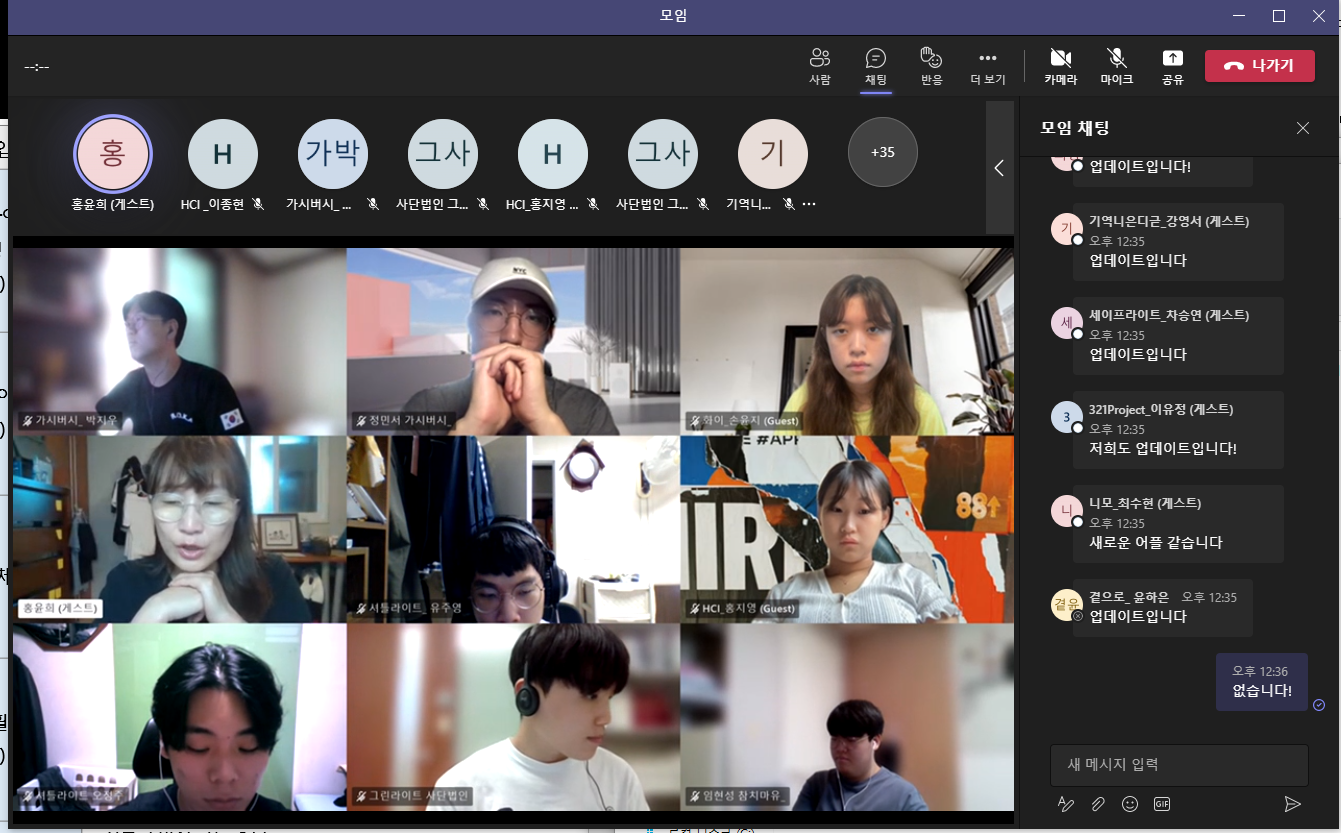Open the 반응 reactions menu
The height and width of the screenshot is (833, 1341).
[931, 66]
